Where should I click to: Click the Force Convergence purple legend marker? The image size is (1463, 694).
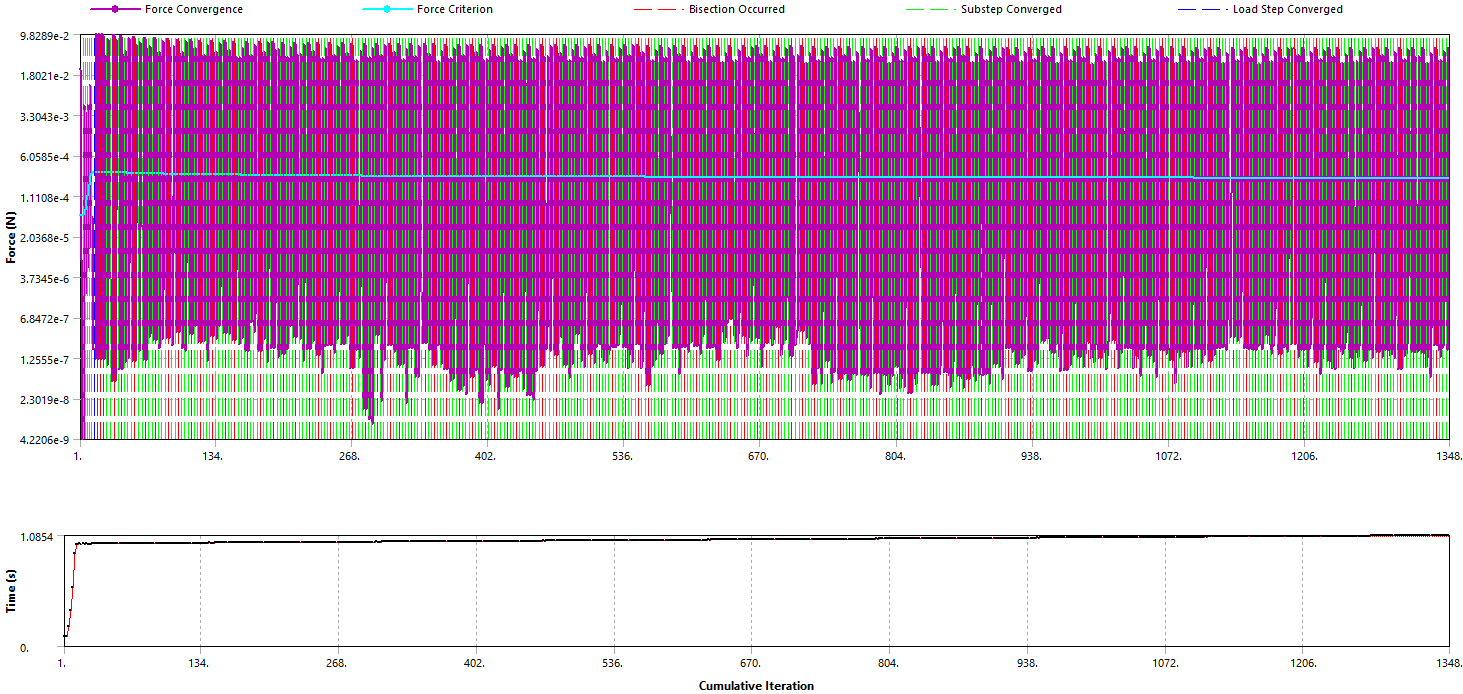115,9
